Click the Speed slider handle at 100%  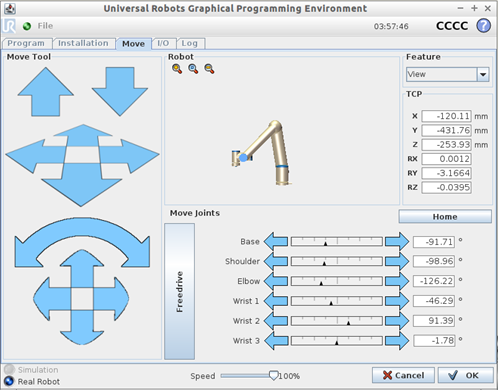[274, 376]
